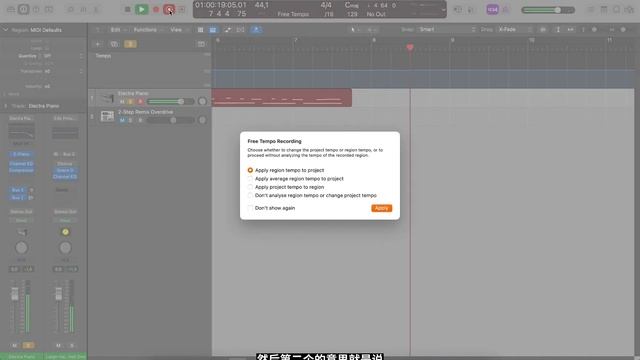The height and width of the screenshot is (360, 640).
Task: Toggle the yellow global solo S button
Action: click(x=130, y=44)
